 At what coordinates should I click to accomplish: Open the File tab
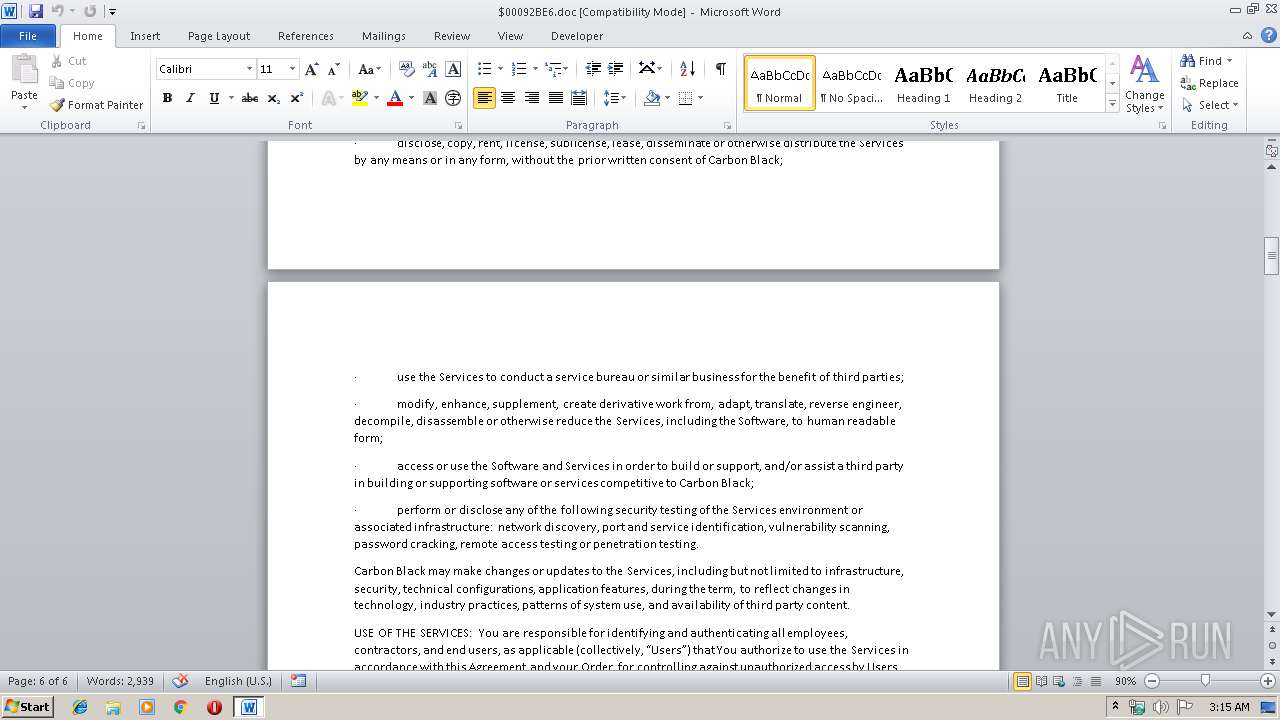(28, 36)
